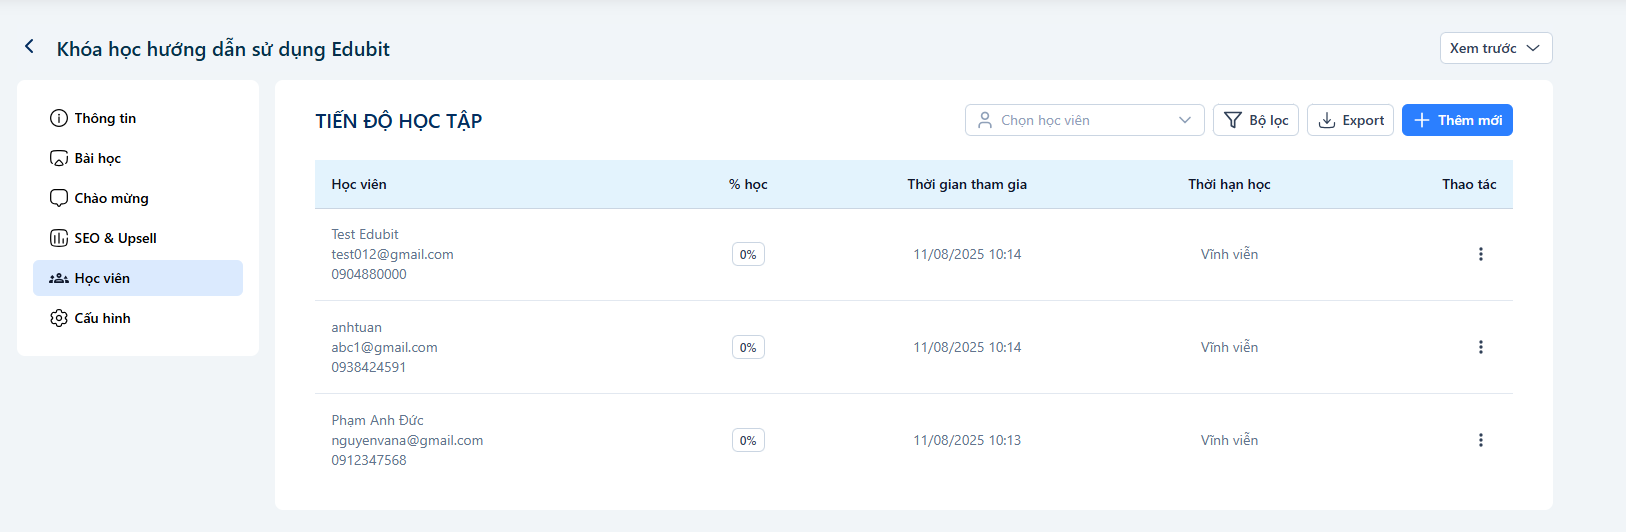The height and width of the screenshot is (532, 1626).
Task: Select the Học viên sidebar item
Action: click(138, 278)
